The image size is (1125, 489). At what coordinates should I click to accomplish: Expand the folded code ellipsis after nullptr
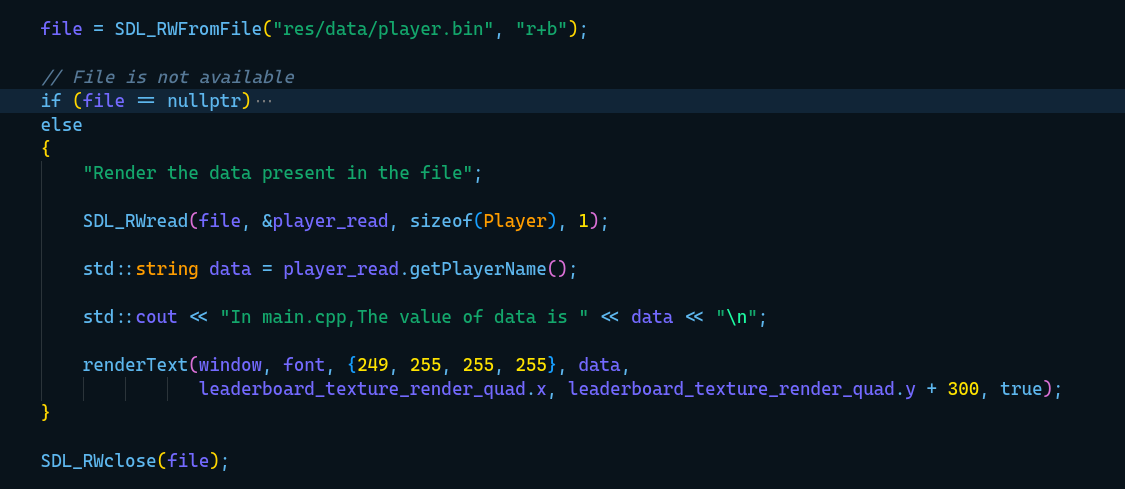coord(264,101)
